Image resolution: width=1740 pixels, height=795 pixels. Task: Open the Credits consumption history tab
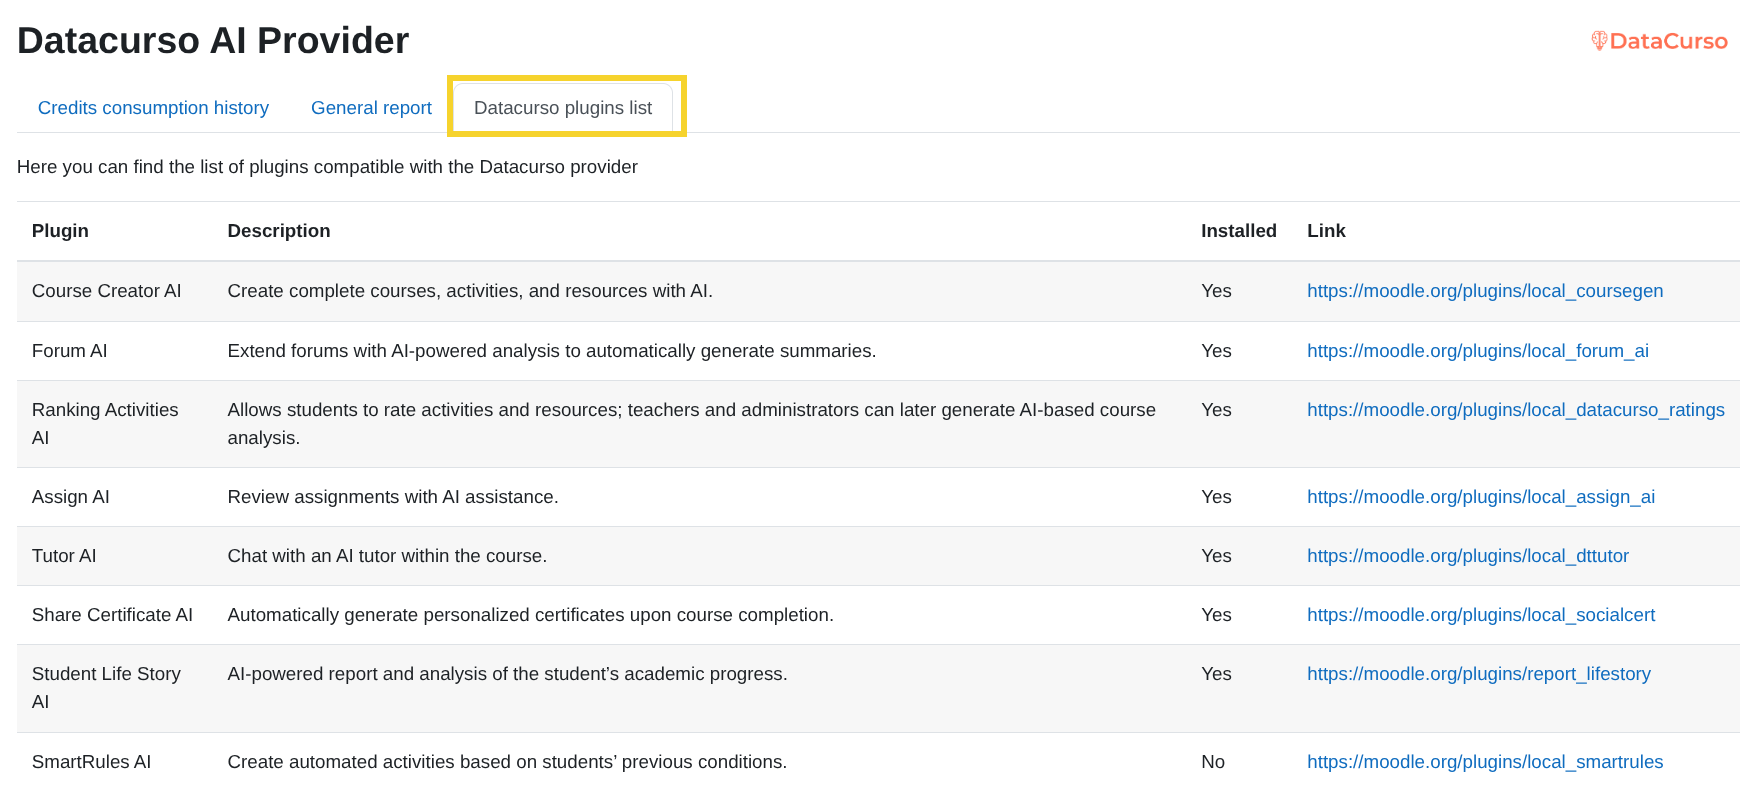tap(153, 108)
